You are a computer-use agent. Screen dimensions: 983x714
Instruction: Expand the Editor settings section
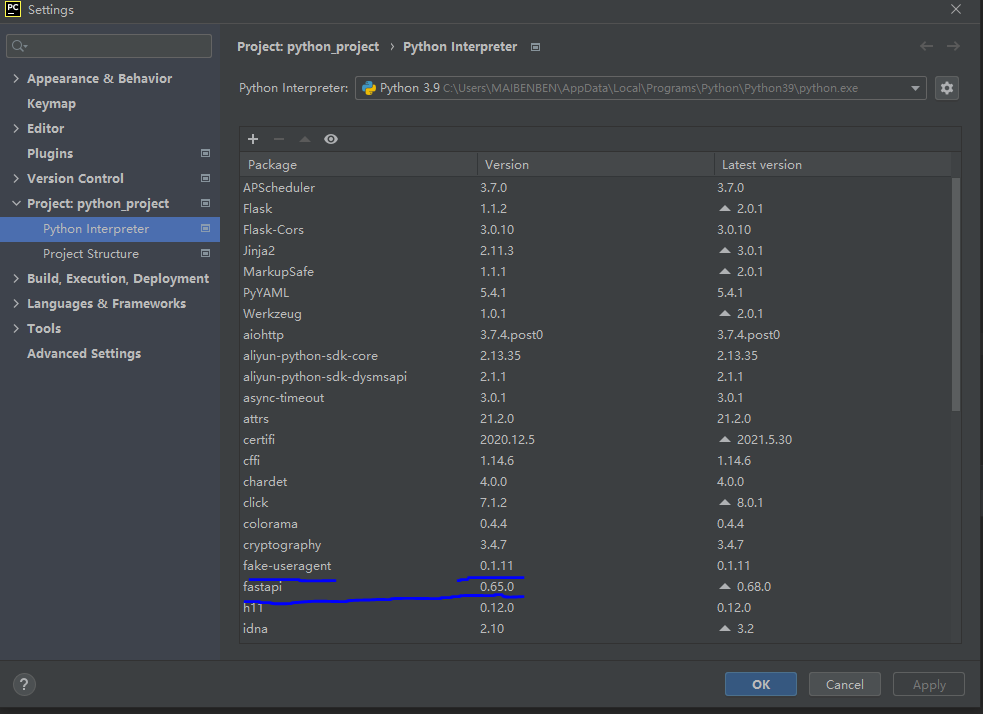(16, 128)
